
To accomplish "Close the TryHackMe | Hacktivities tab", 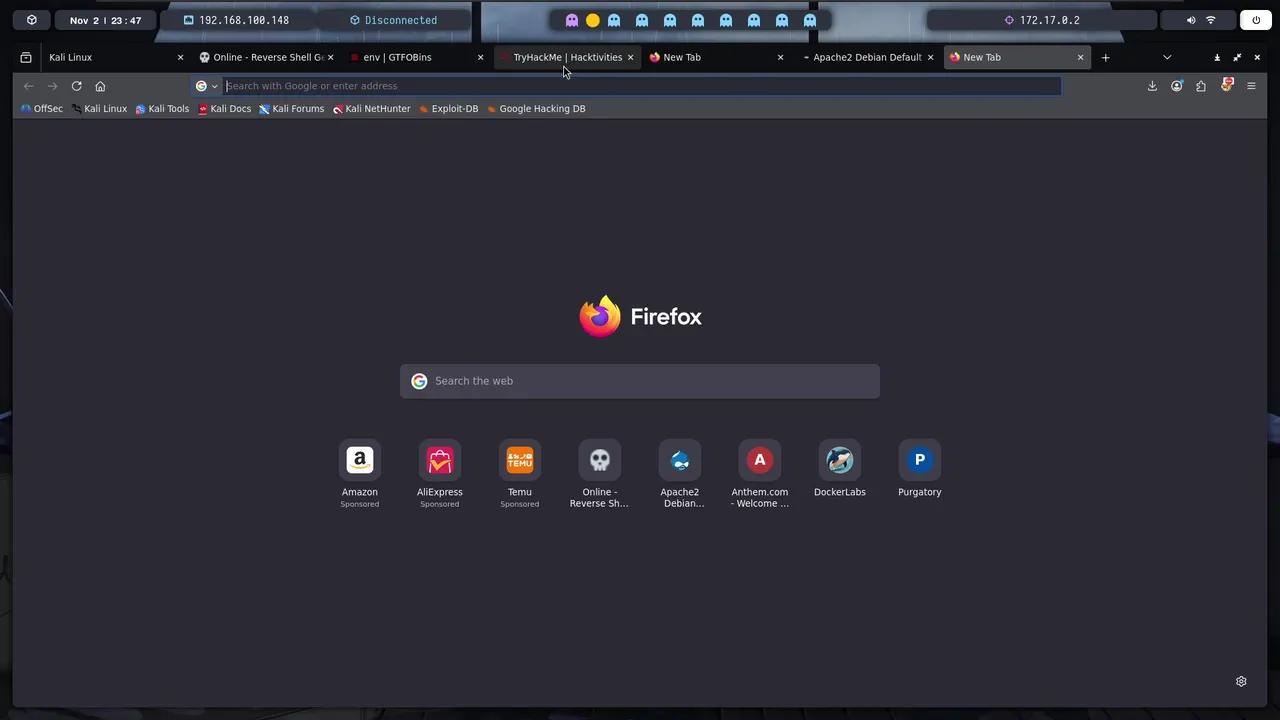I will (630, 57).
